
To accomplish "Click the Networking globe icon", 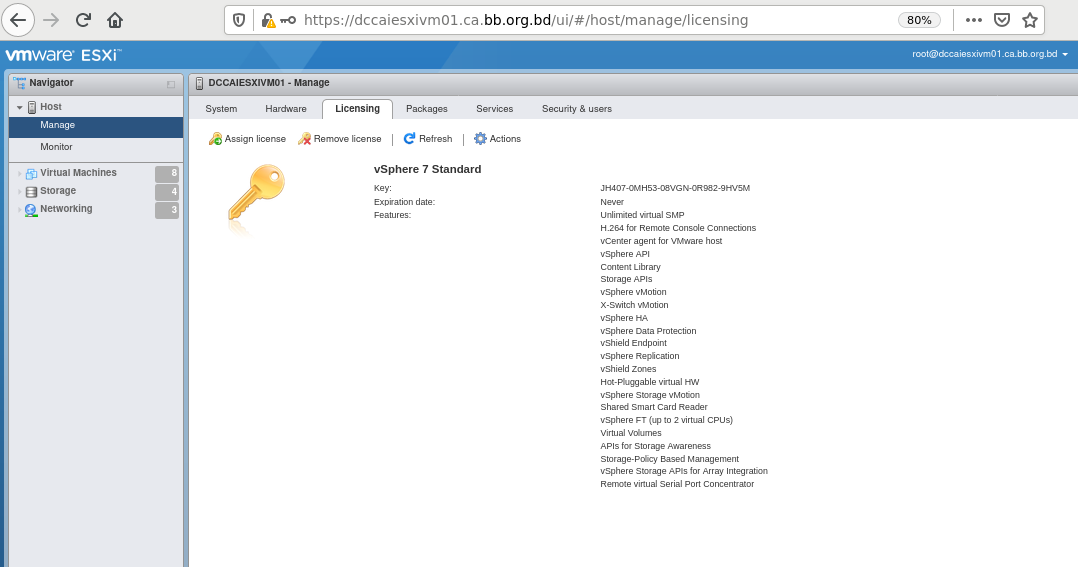I will (31, 210).
